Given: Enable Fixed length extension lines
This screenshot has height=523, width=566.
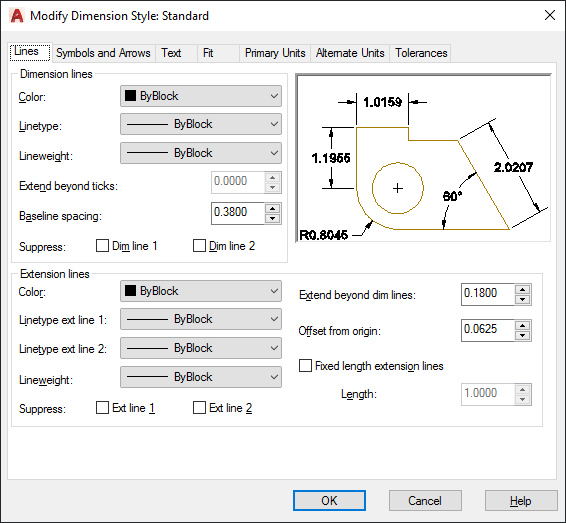Looking at the screenshot, I should (x=305, y=366).
